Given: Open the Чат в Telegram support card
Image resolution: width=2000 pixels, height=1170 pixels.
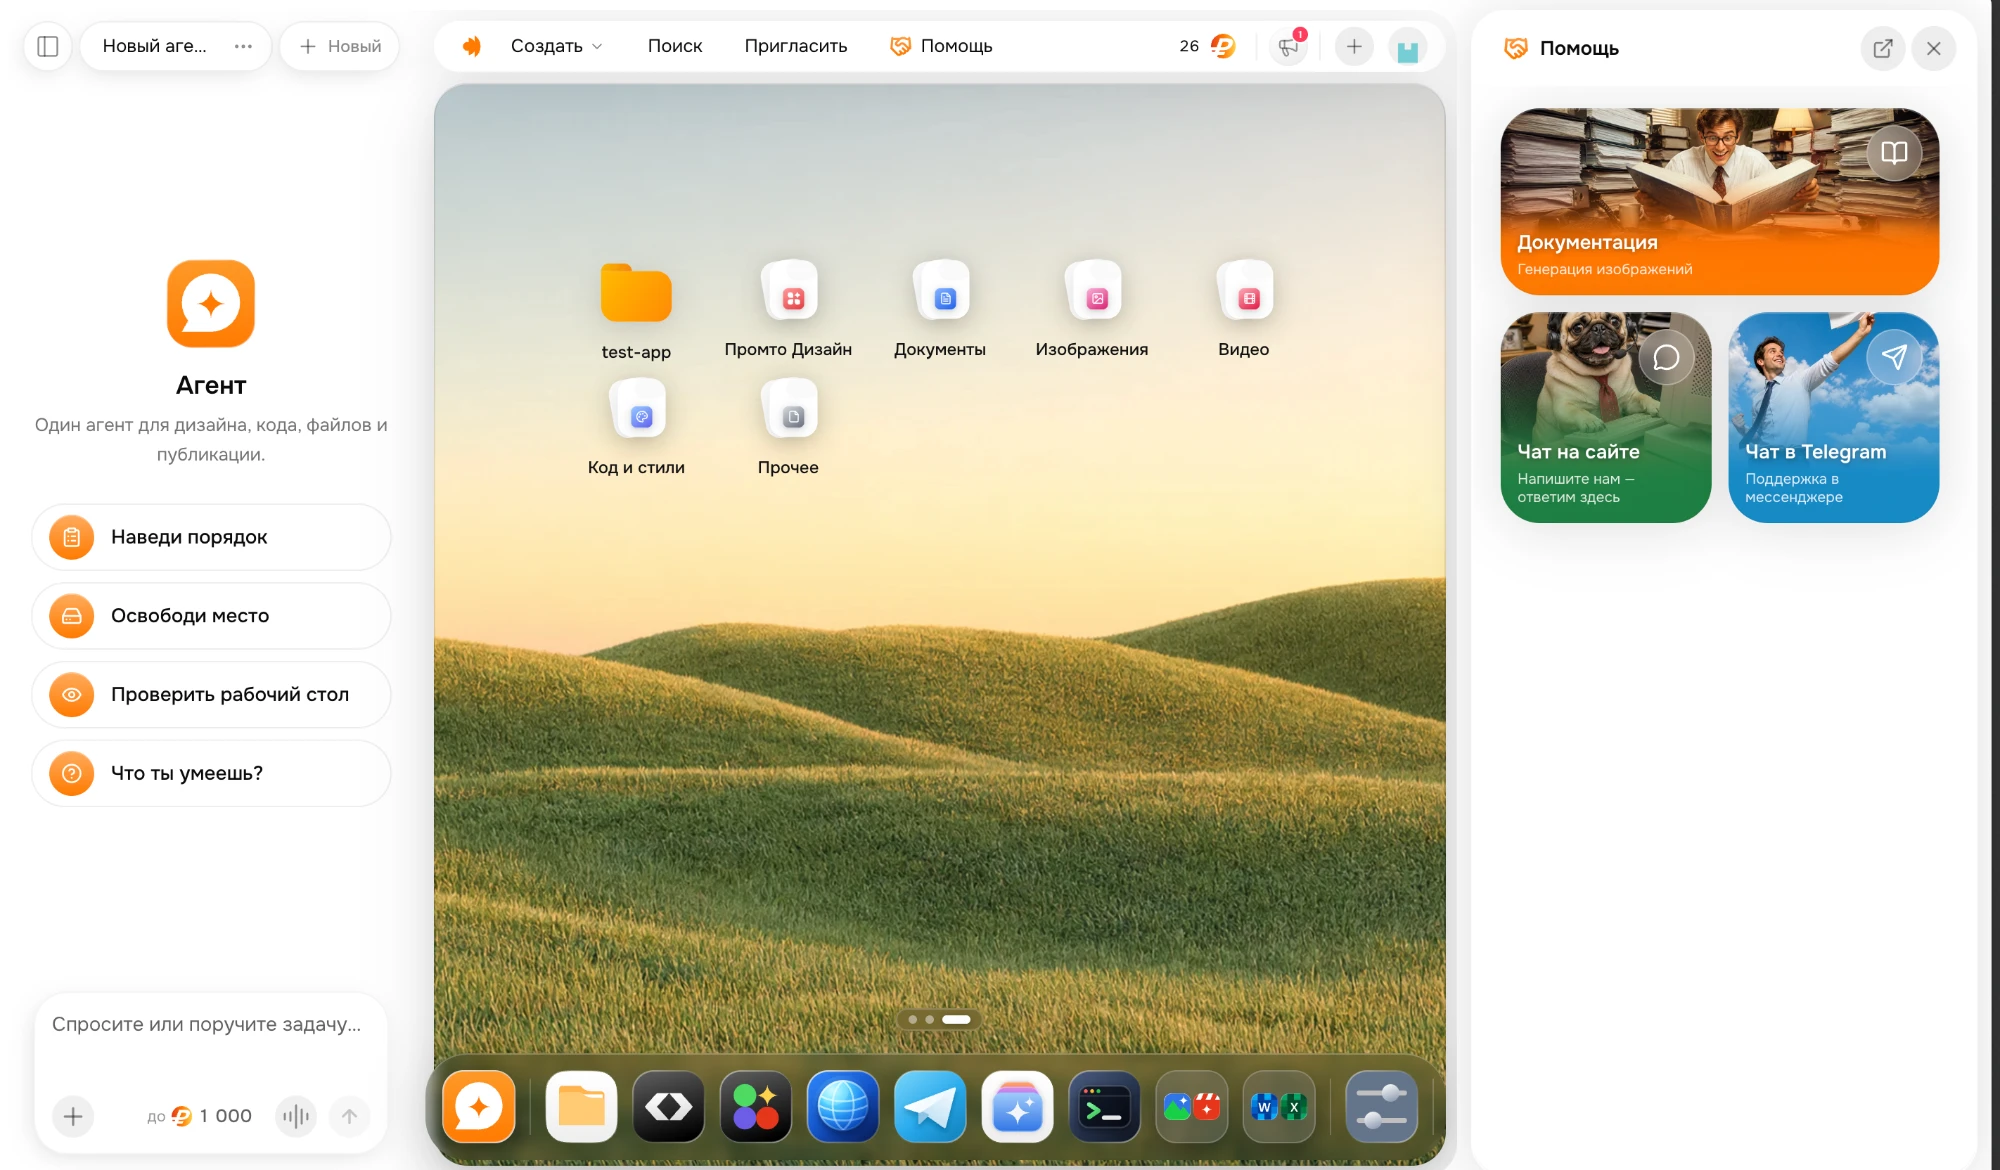Looking at the screenshot, I should (1834, 417).
